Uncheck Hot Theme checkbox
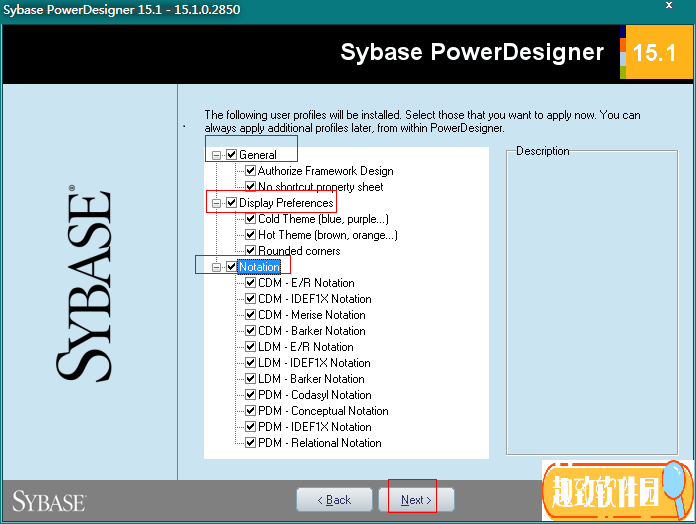696x524 pixels. coord(250,234)
